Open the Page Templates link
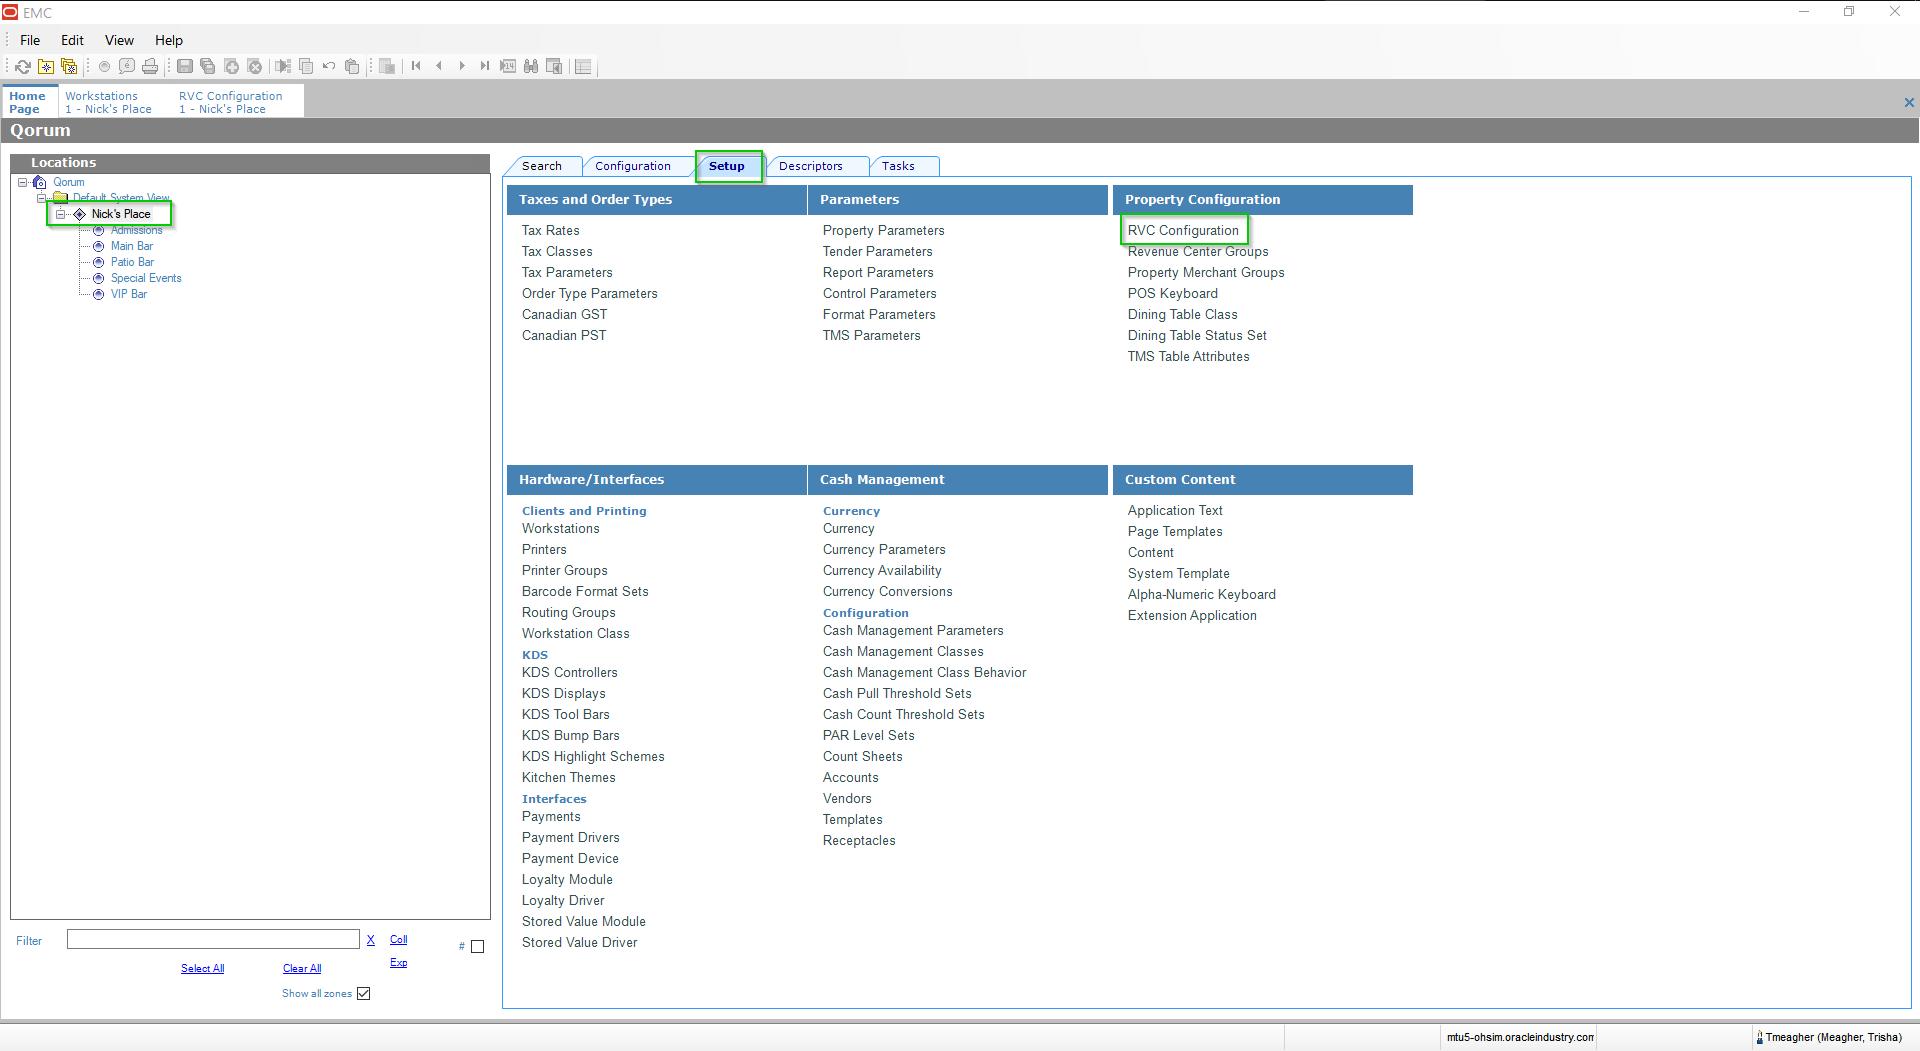The width and height of the screenshot is (1920, 1051). (x=1175, y=532)
